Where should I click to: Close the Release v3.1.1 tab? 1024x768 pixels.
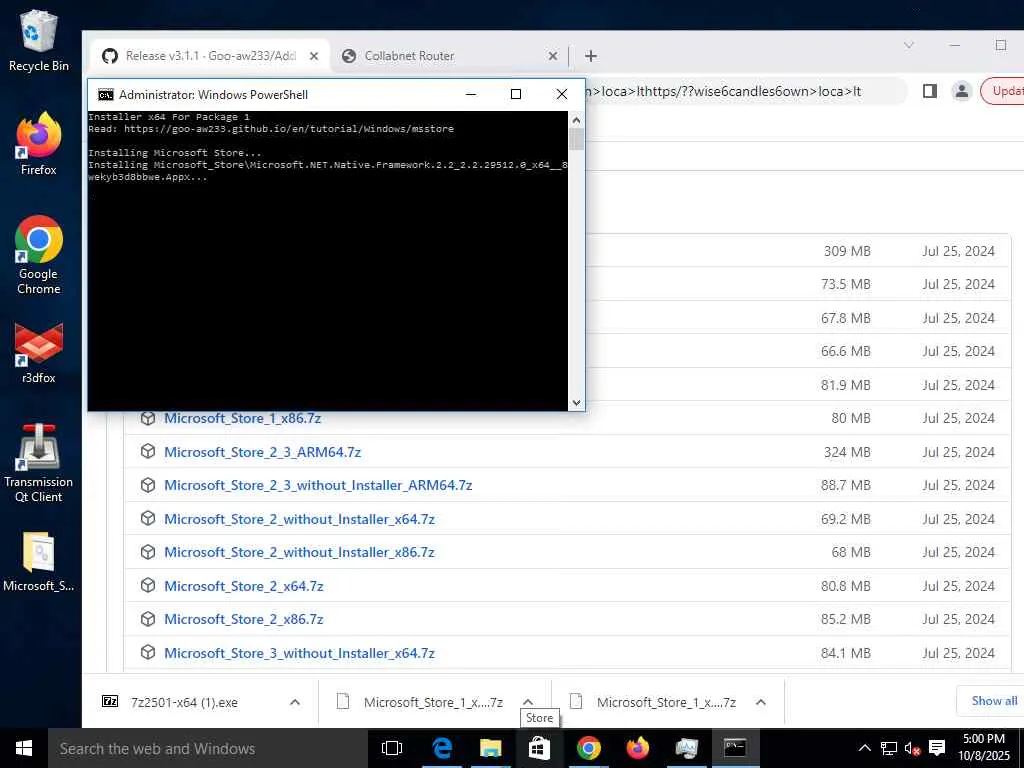(x=314, y=56)
